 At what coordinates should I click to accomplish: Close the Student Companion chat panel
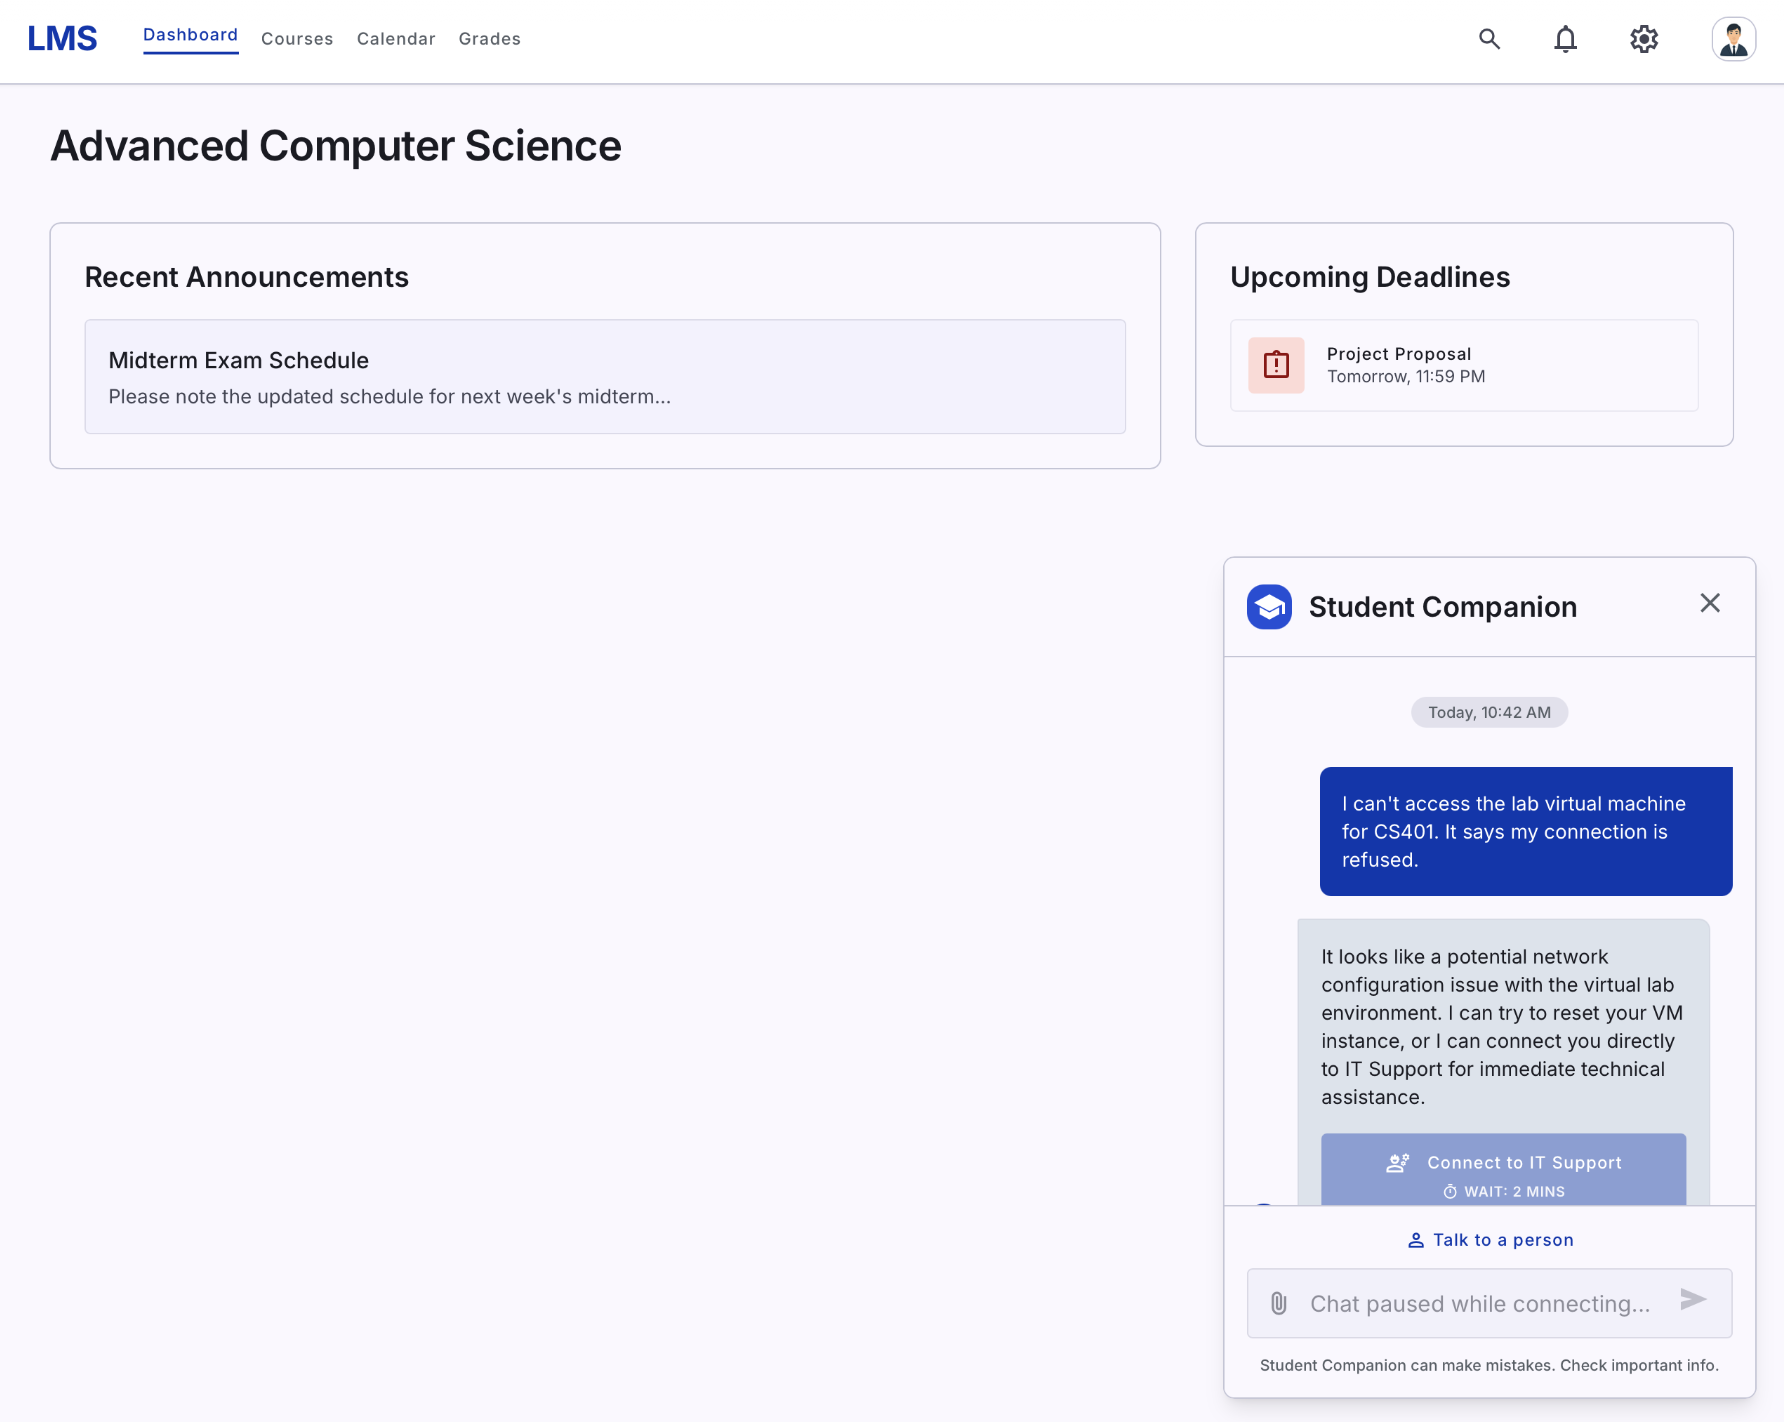pyautogui.click(x=1709, y=603)
